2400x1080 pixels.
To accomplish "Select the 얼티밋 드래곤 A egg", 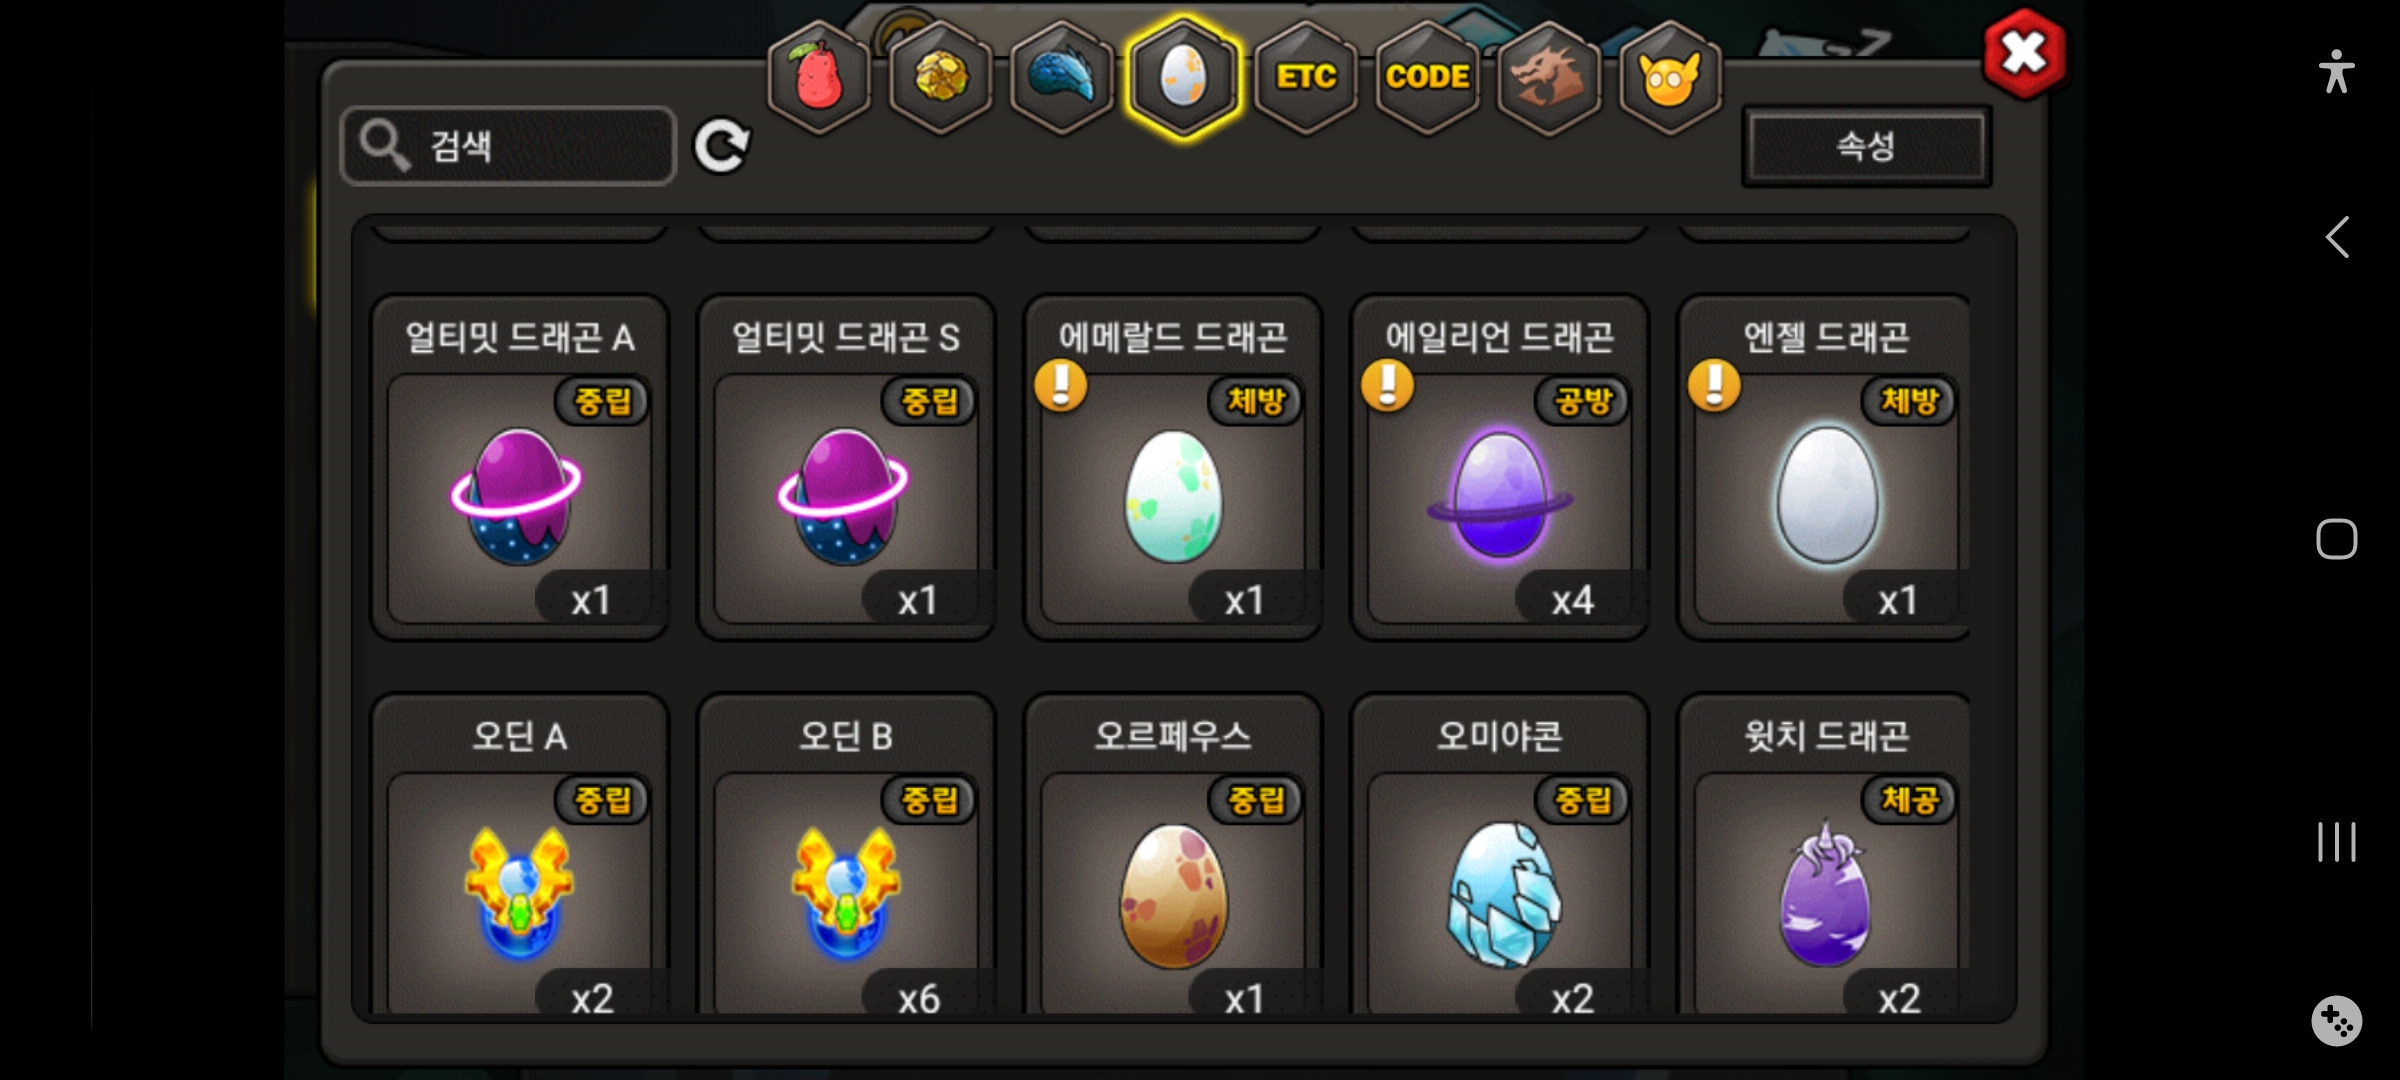I will click(520, 467).
